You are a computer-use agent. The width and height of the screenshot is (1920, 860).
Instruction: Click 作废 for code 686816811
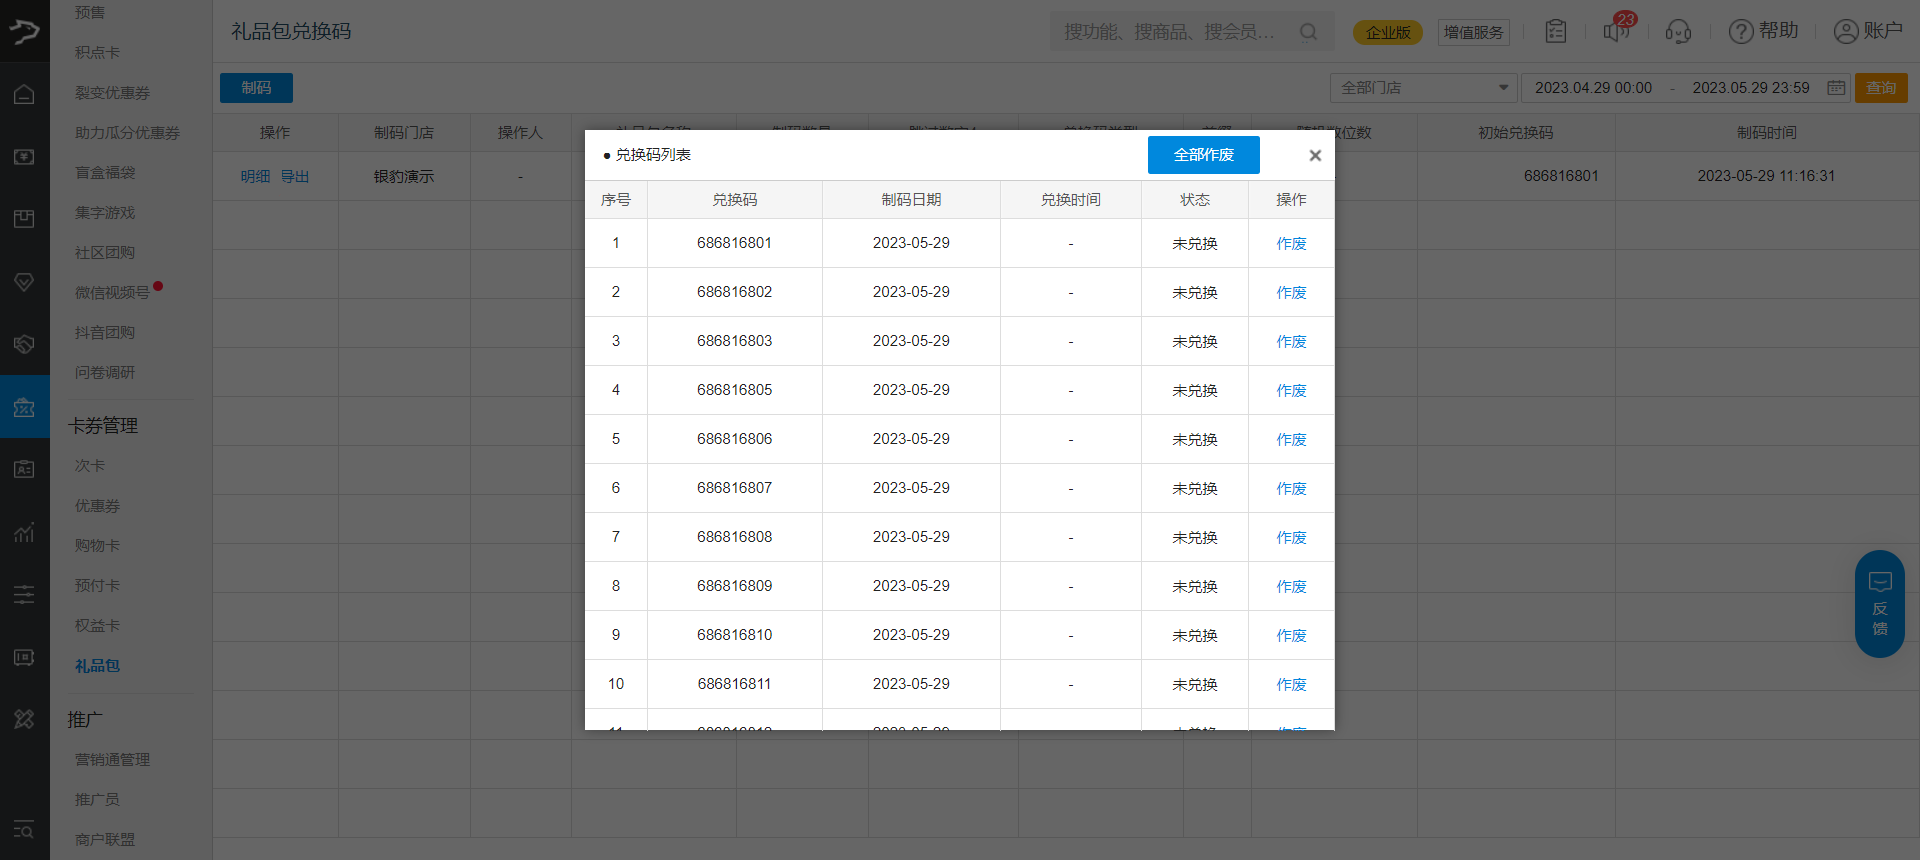[x=1291, y=684]
